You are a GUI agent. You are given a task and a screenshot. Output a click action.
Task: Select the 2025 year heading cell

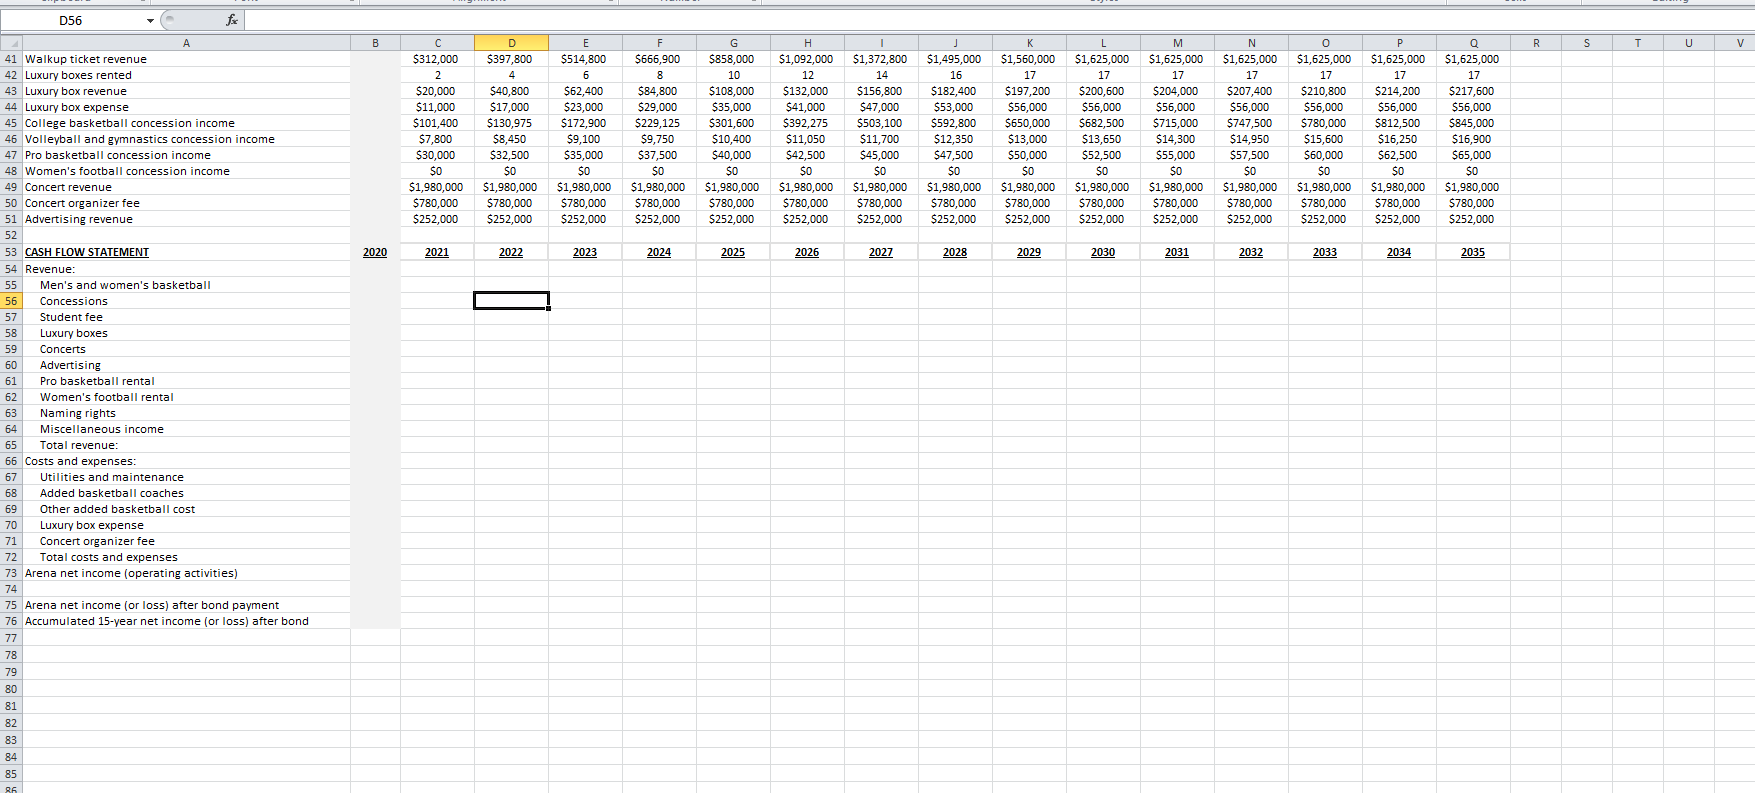[733, 252]
